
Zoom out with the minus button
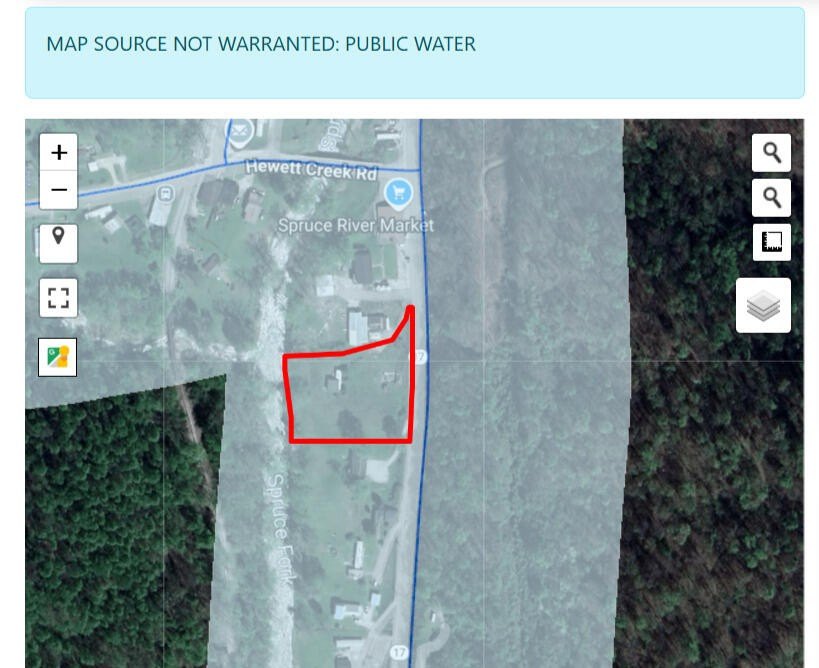point(58,190)
